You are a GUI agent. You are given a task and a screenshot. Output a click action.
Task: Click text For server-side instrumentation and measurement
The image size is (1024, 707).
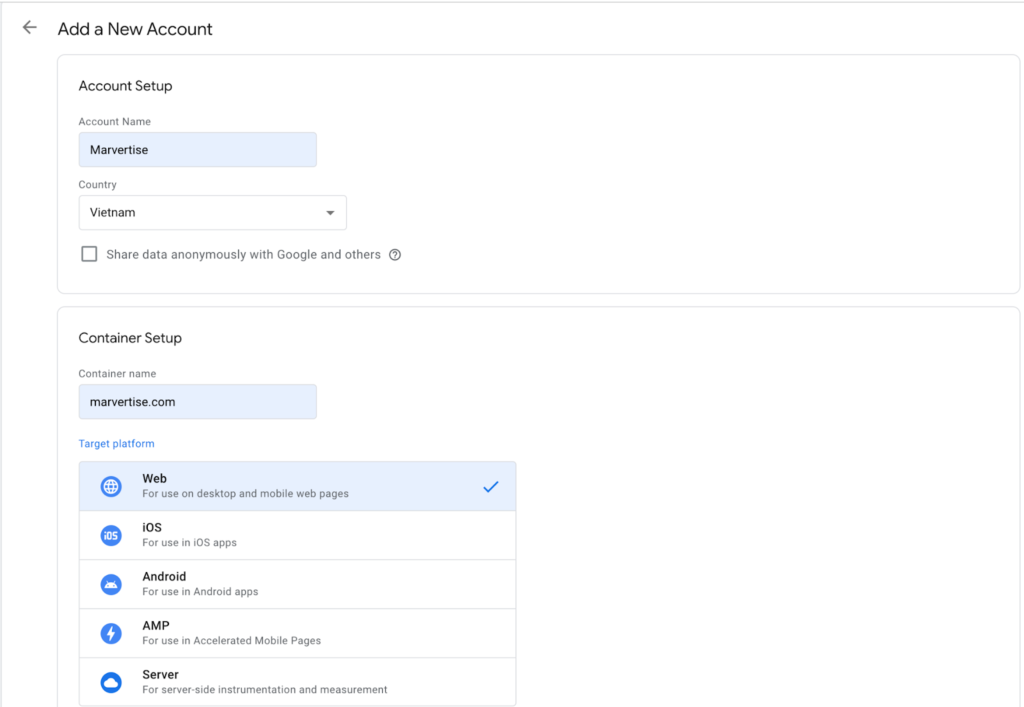[264, 689]
